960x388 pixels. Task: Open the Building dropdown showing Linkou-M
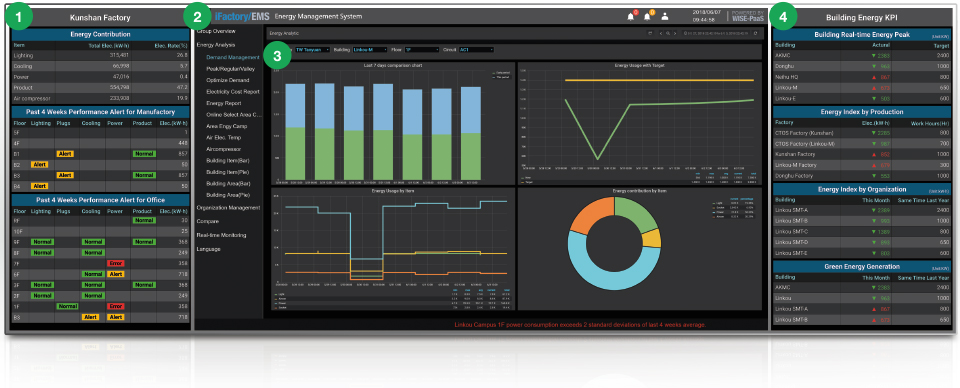click(370, 49)
